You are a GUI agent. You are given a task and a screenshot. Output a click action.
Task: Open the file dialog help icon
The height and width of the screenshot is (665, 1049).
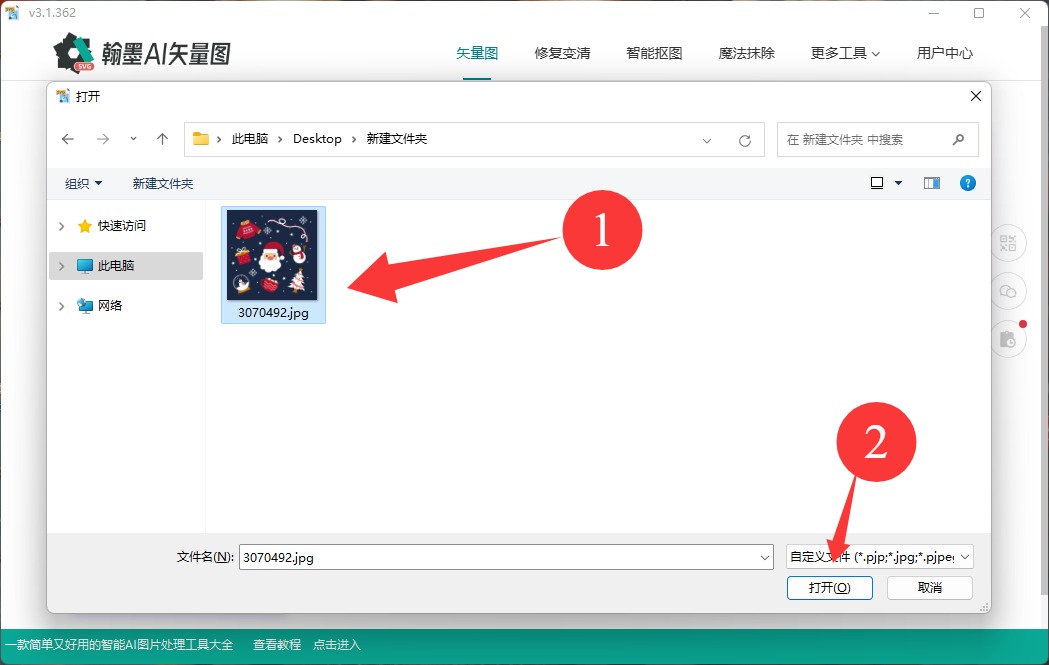point(967,183)
